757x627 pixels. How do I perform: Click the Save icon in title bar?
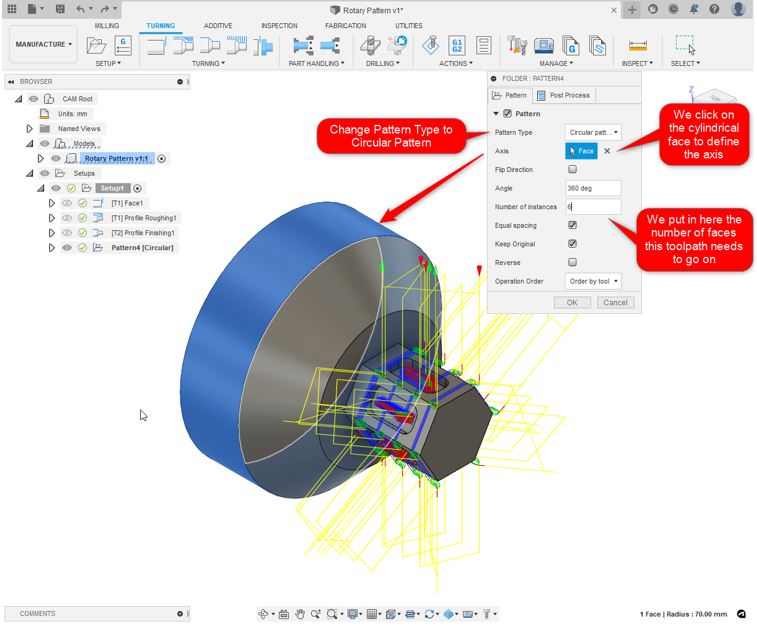click(60, 9)
